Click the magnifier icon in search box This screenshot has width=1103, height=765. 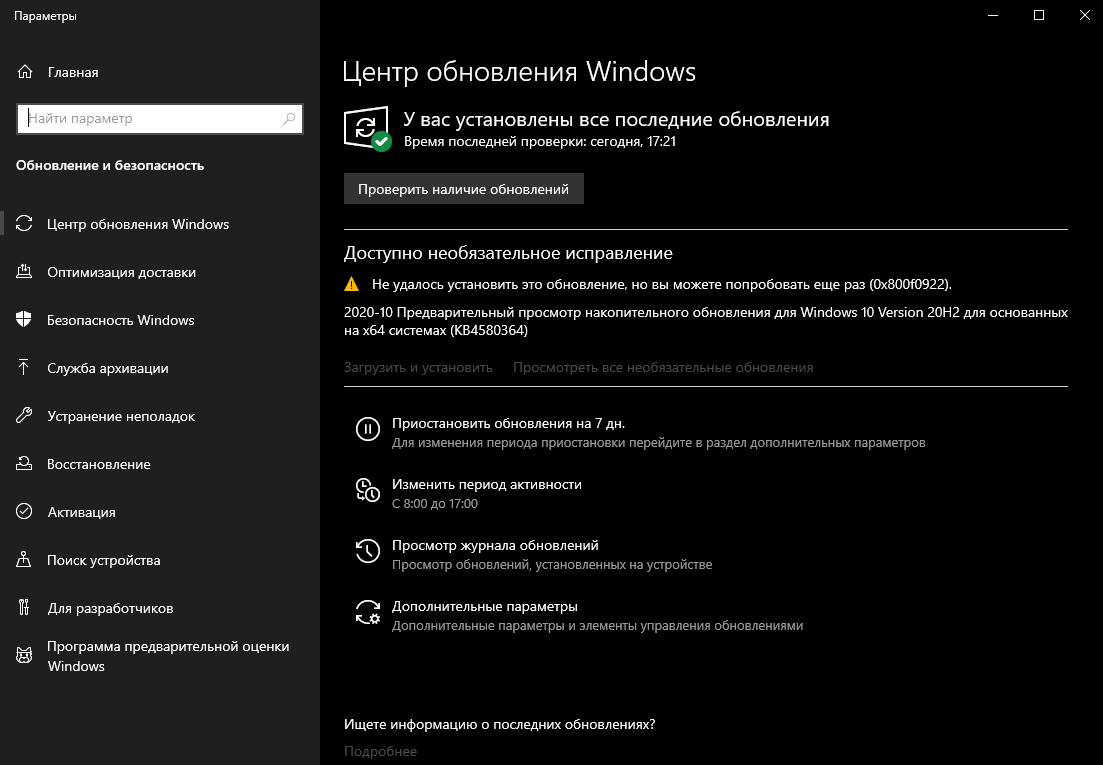[x=289, y=119]
